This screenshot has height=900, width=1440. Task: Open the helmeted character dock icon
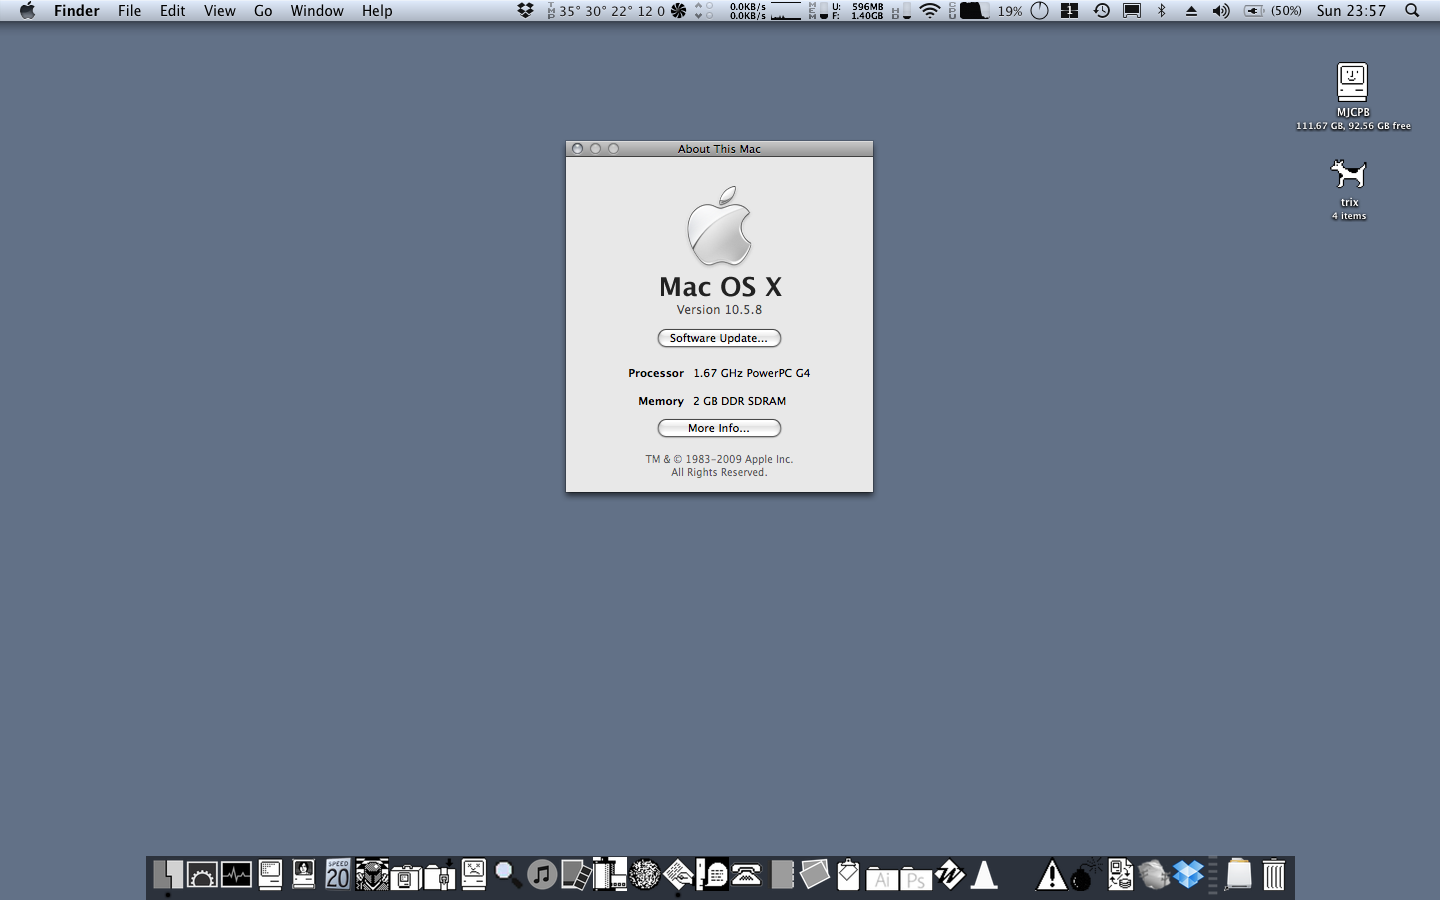point(372,875)
